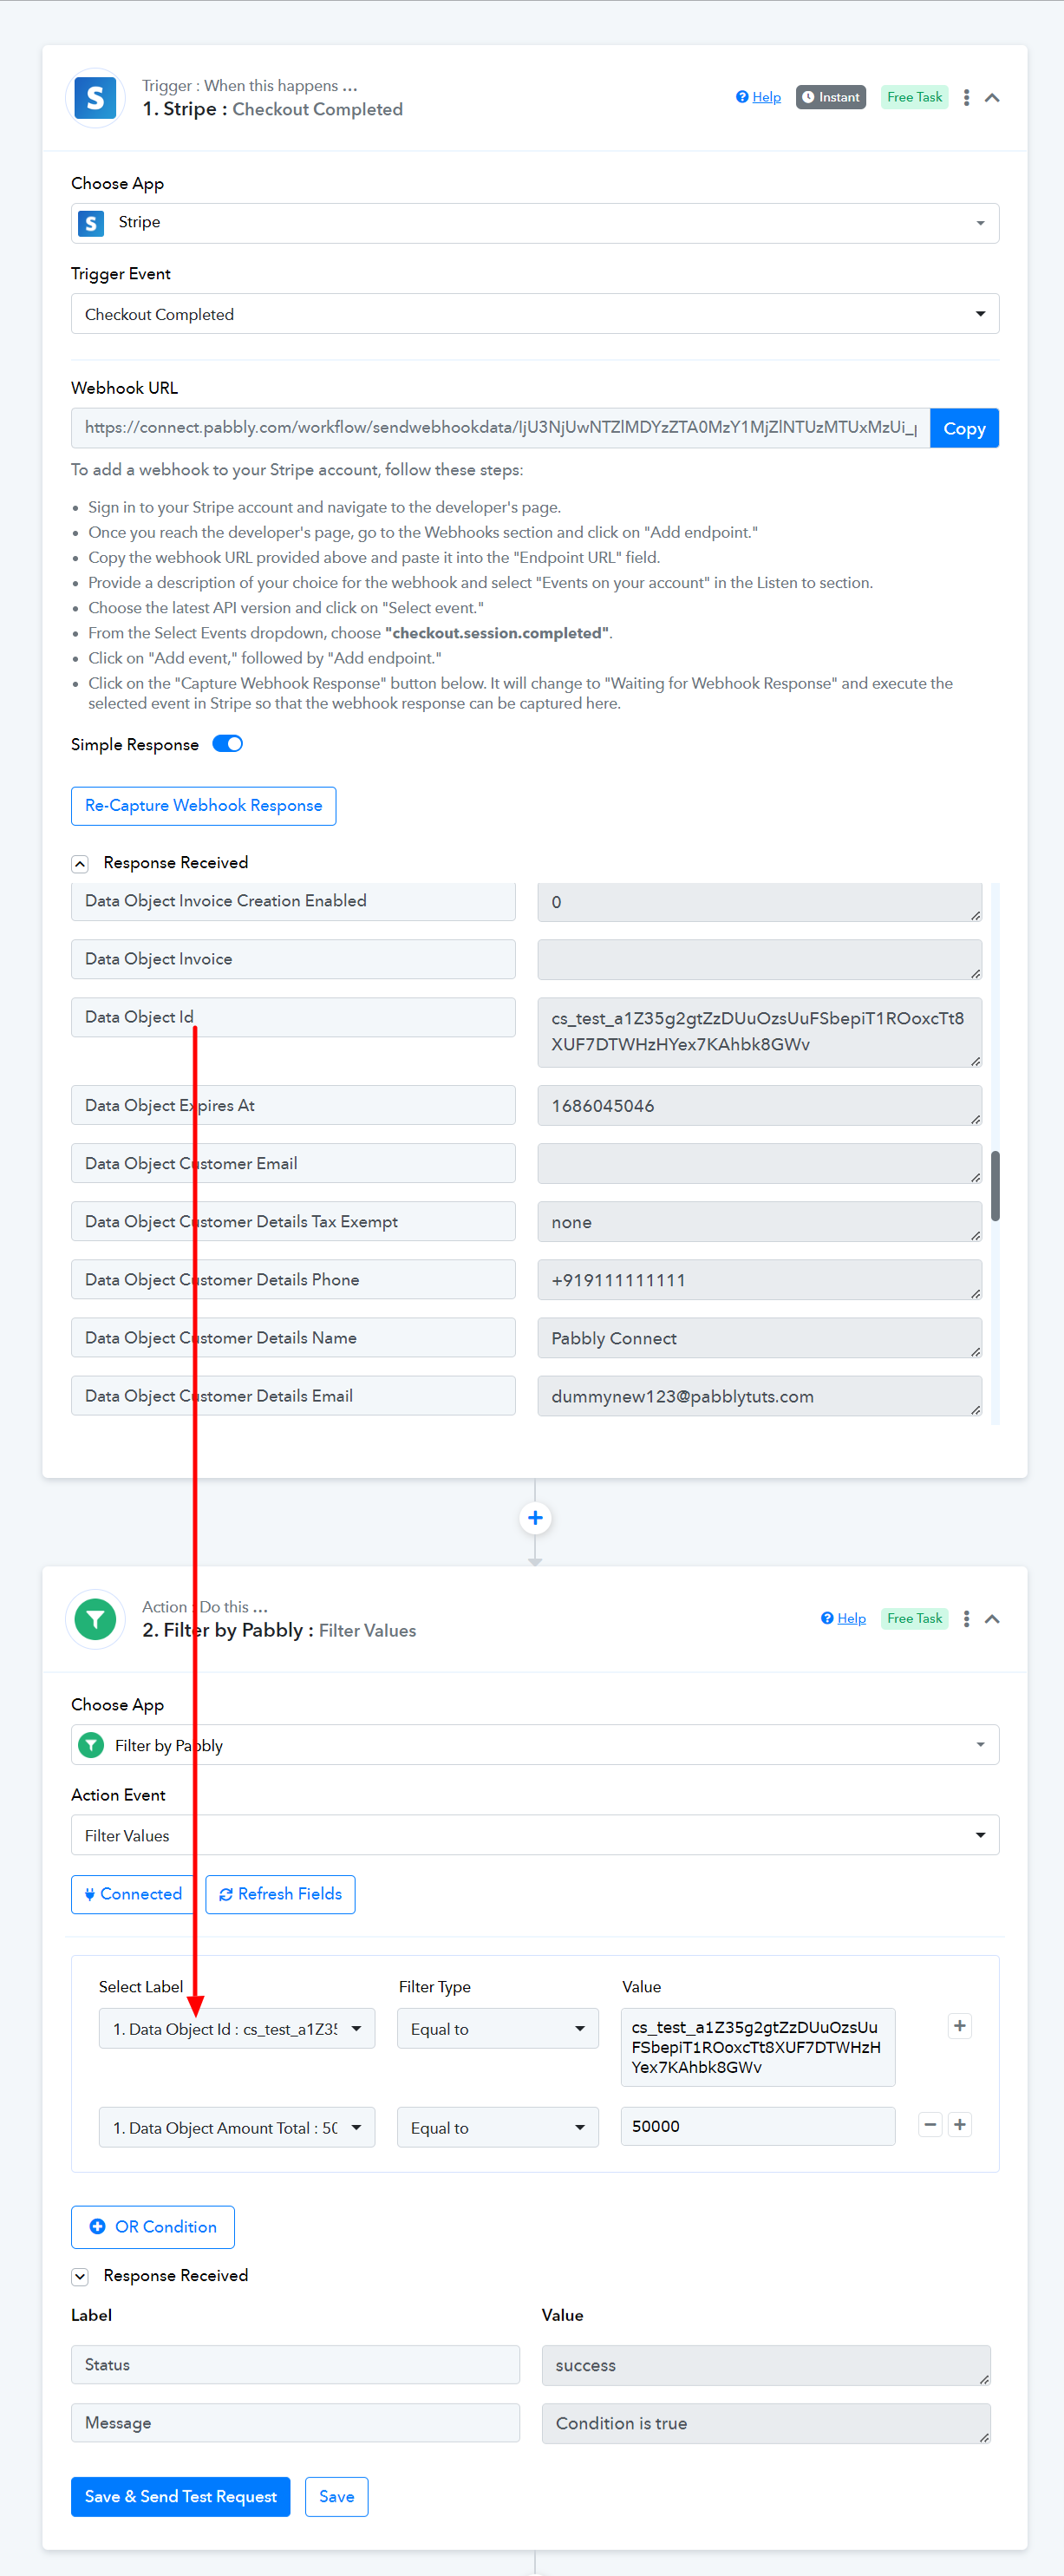1064x2576 pixels.
Task: Remove second condition with minus button
Action: (930, 2125)
